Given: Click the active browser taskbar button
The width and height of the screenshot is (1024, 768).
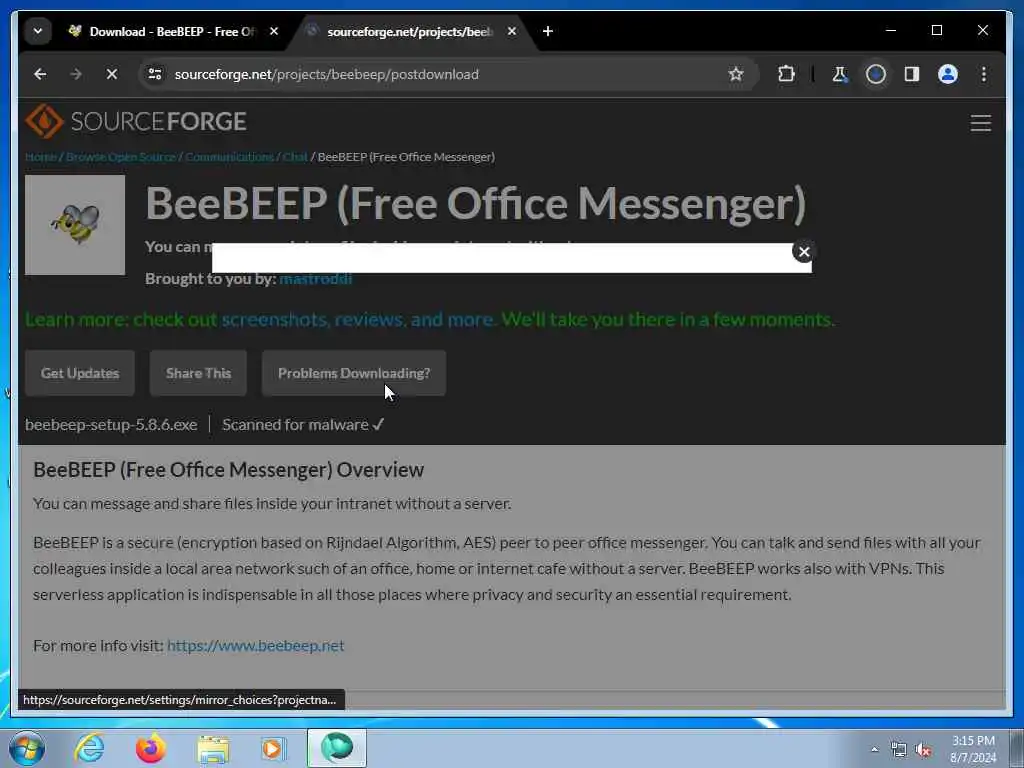Looking at the screenshot, I should [x=337, y=748].
